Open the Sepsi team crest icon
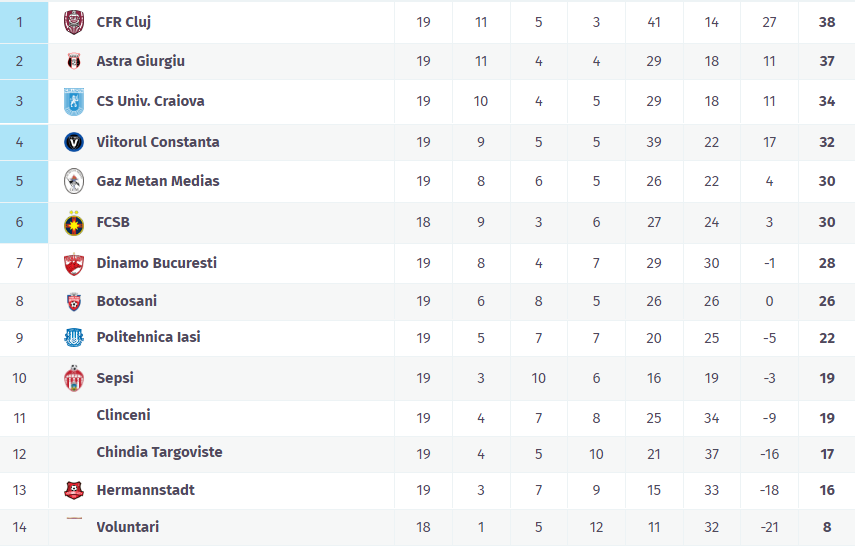Screen dimensions: 855x547 [x=74, y=378]
